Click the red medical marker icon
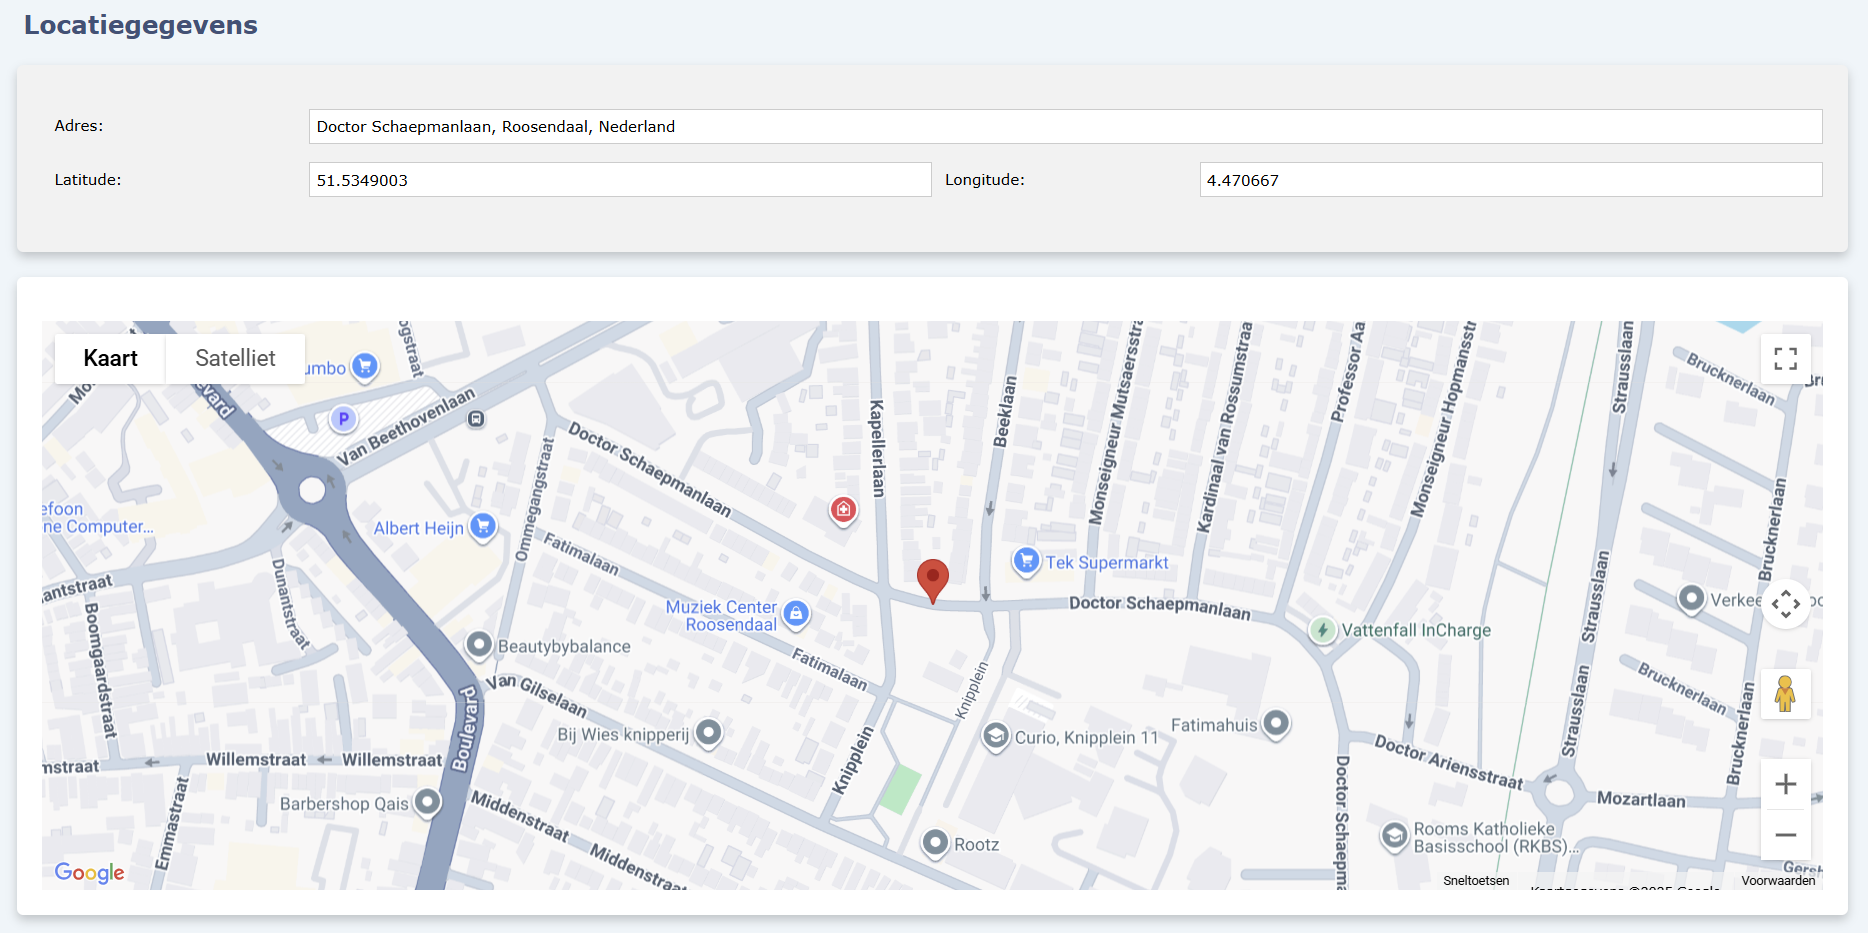This screenshot has width=1868, height=933. tap(843, 510)
